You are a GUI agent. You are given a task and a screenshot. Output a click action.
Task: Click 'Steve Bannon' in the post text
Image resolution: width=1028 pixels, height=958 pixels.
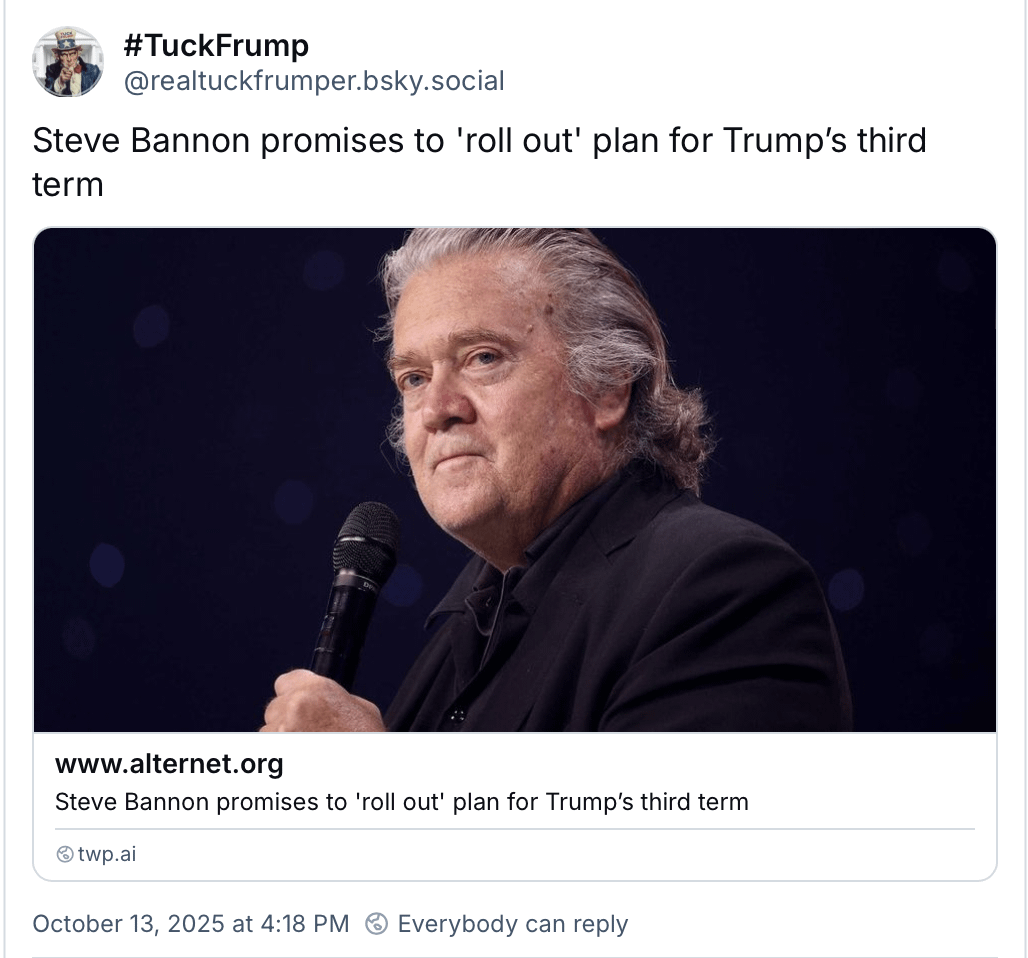[141, 140]
